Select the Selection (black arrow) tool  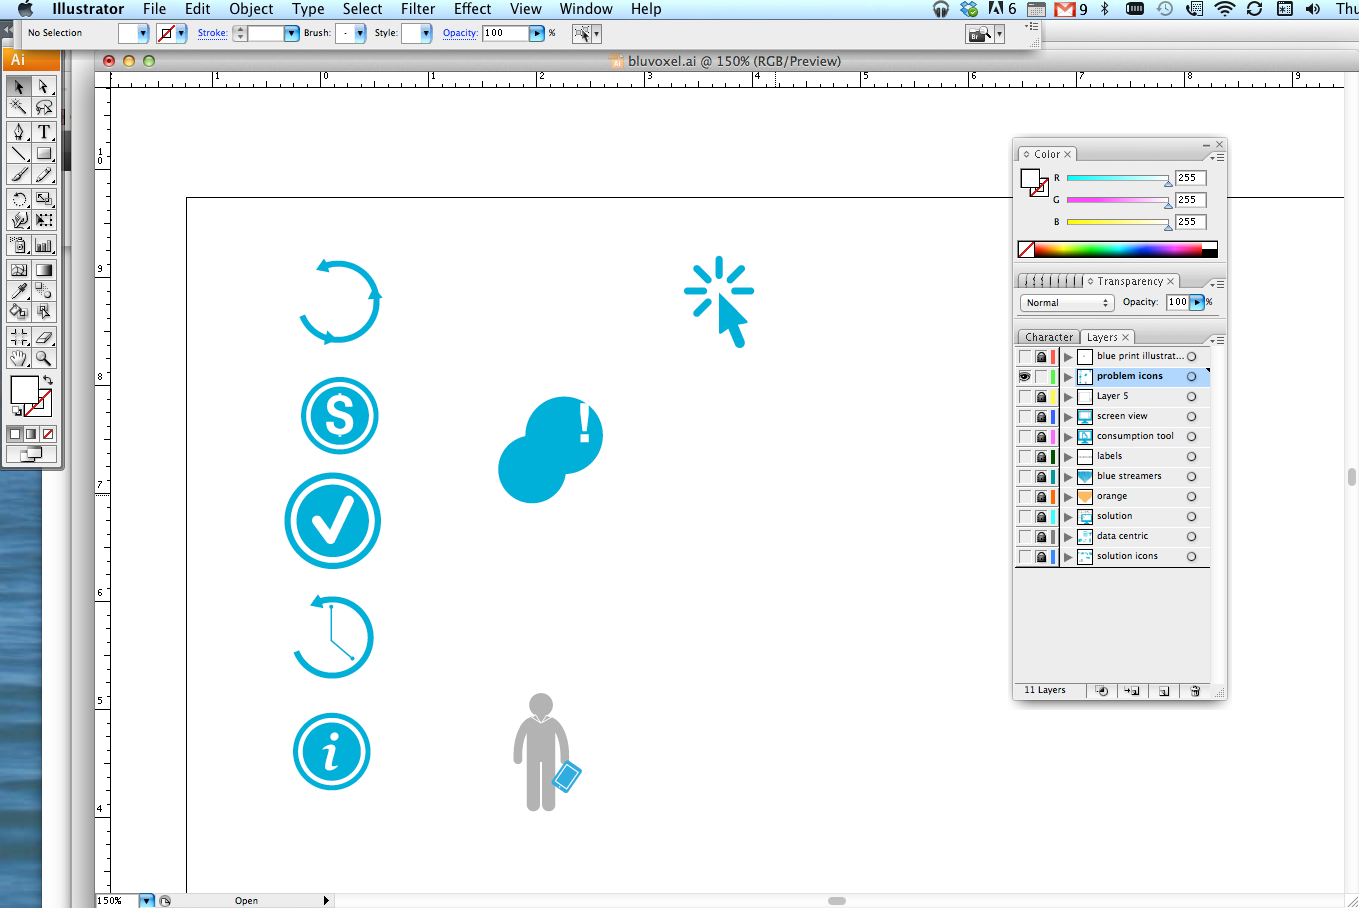[18, 87]
